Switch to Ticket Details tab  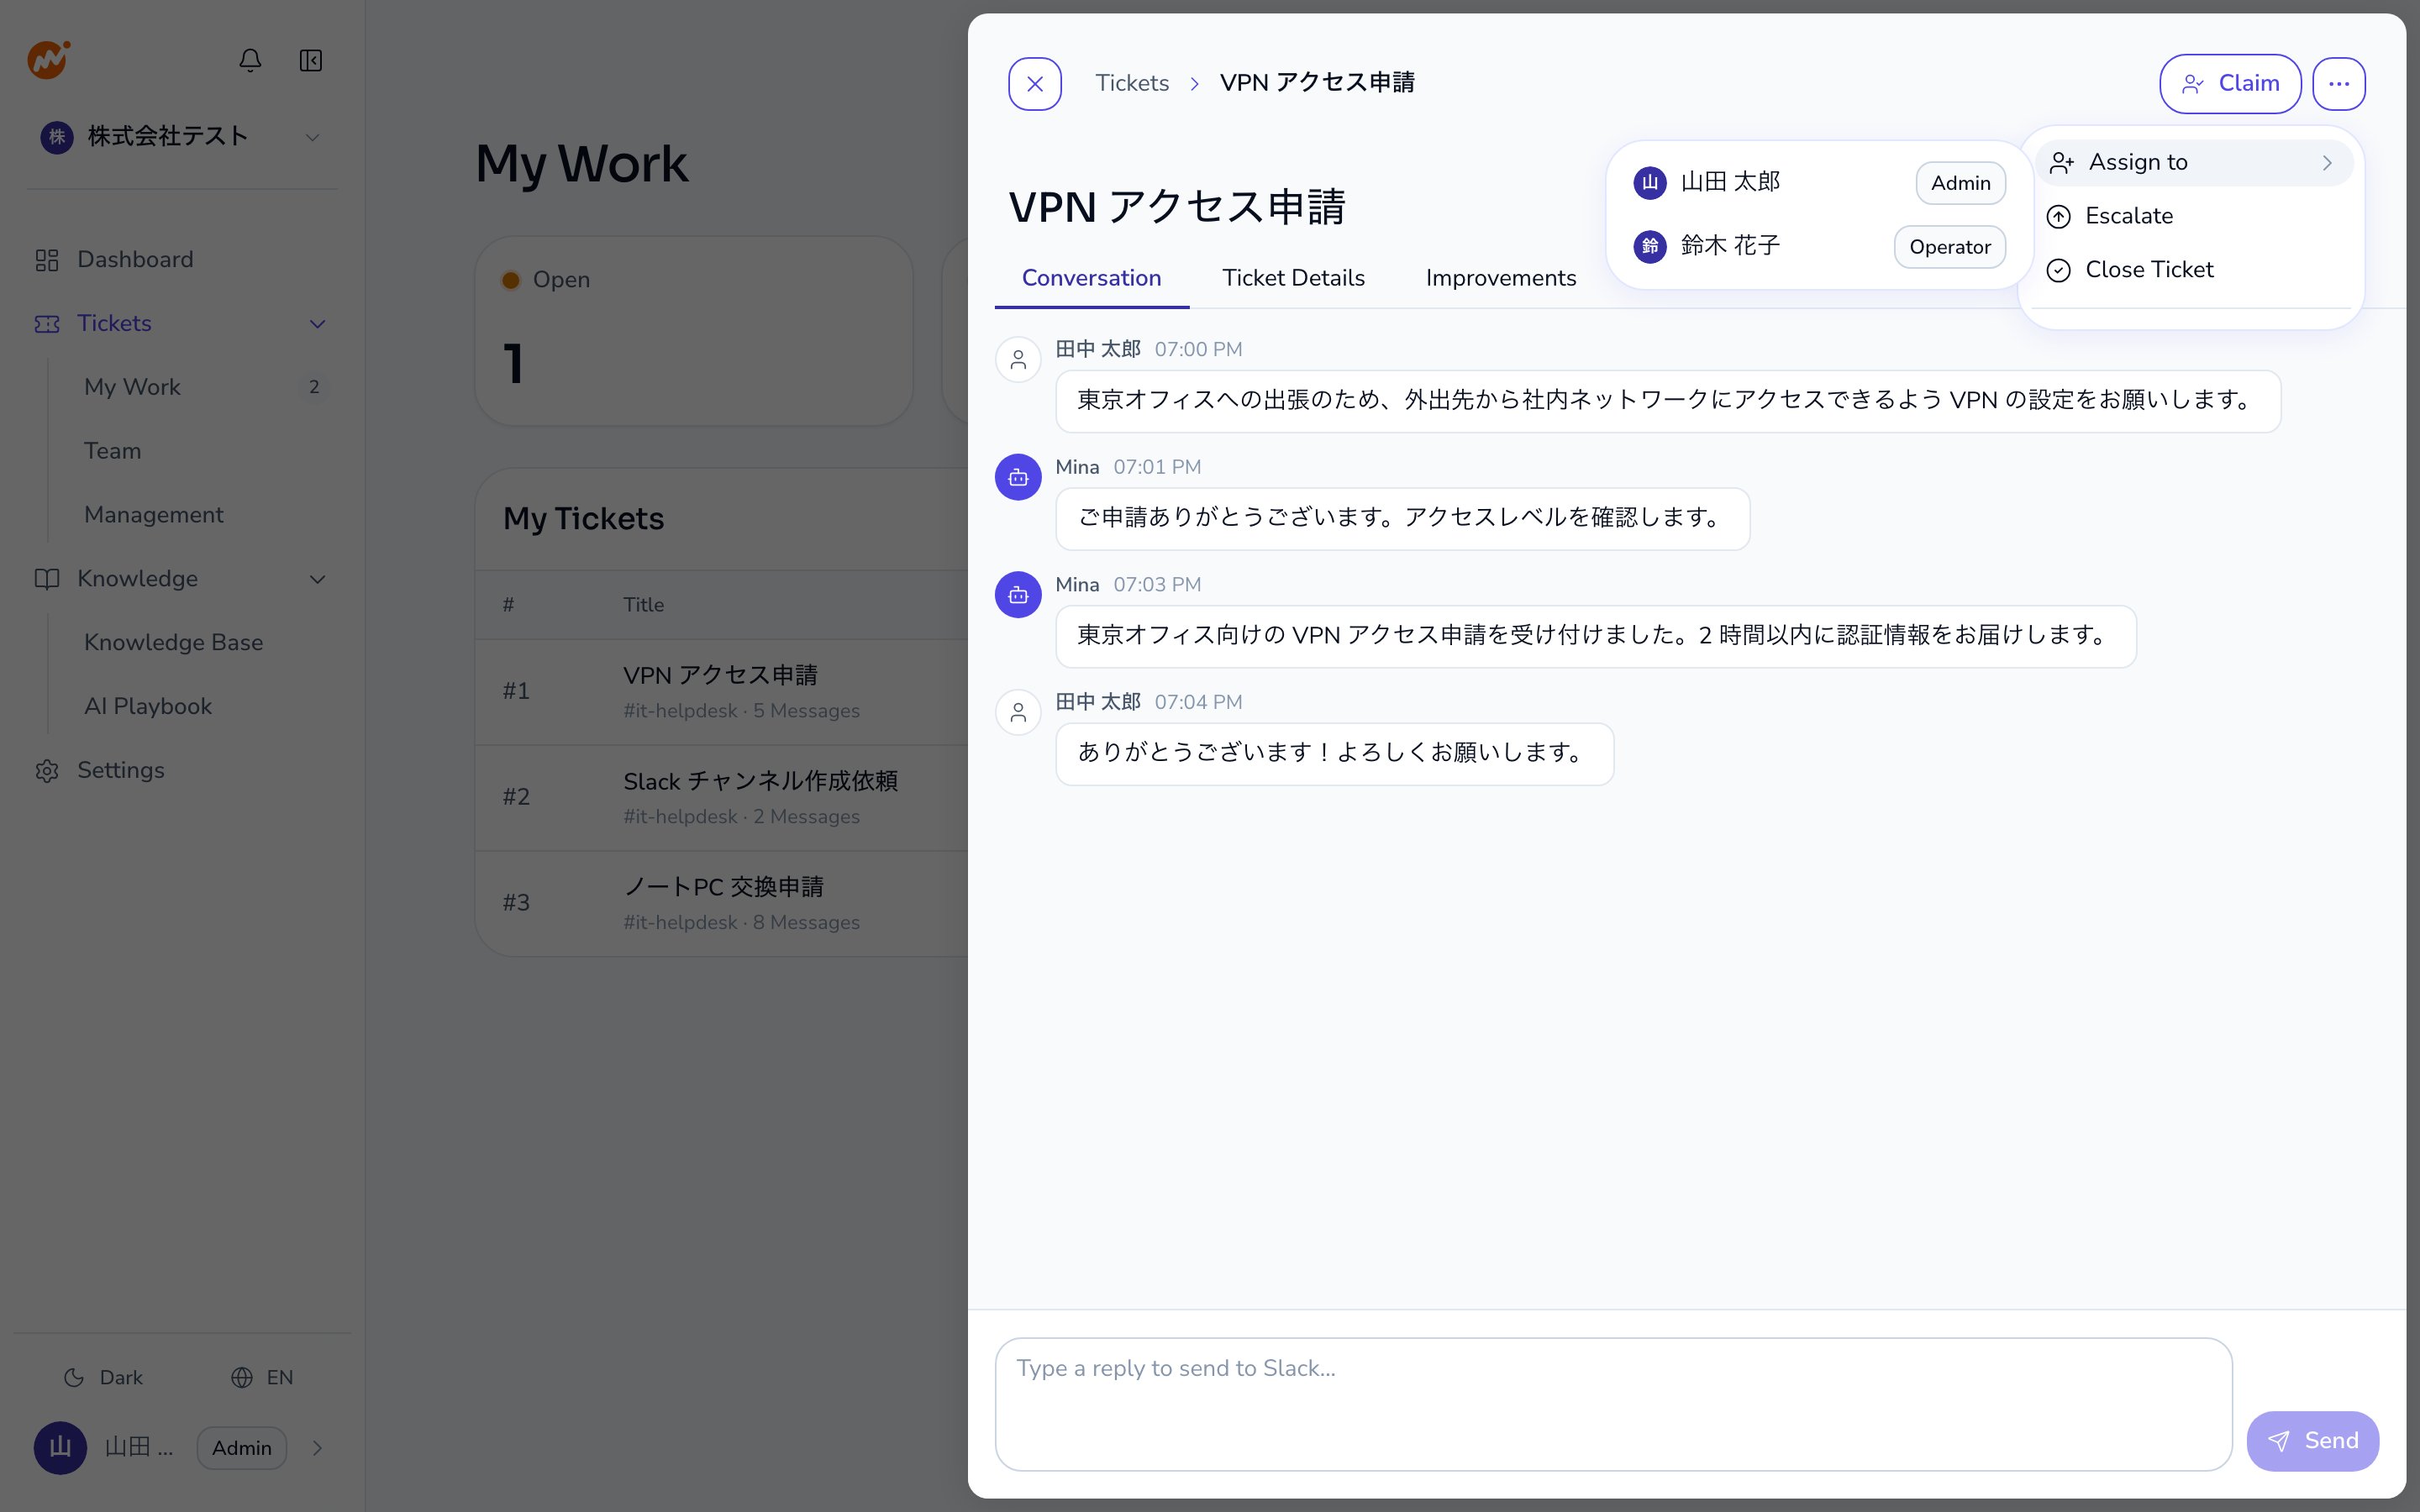coord(1293,278)
